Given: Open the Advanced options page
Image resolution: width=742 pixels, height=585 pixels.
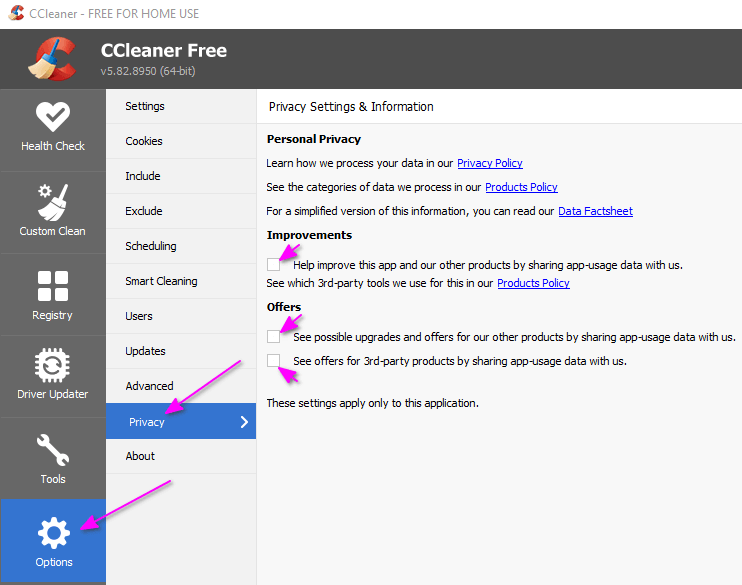Looking at the screenshot, I should click(x=181, y=386).
